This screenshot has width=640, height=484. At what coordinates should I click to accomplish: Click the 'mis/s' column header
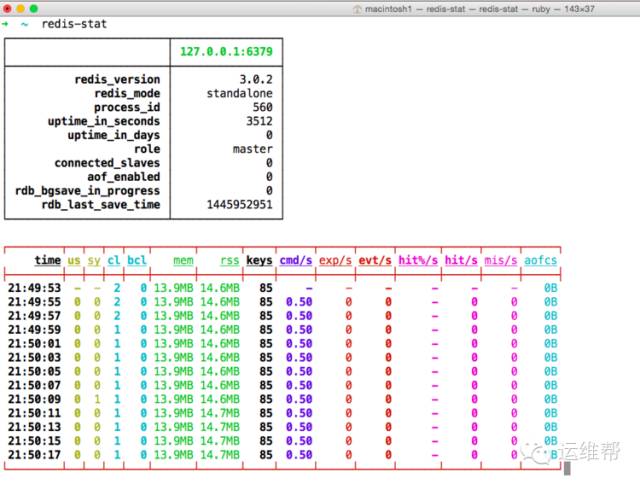click(x=501, y=260)
